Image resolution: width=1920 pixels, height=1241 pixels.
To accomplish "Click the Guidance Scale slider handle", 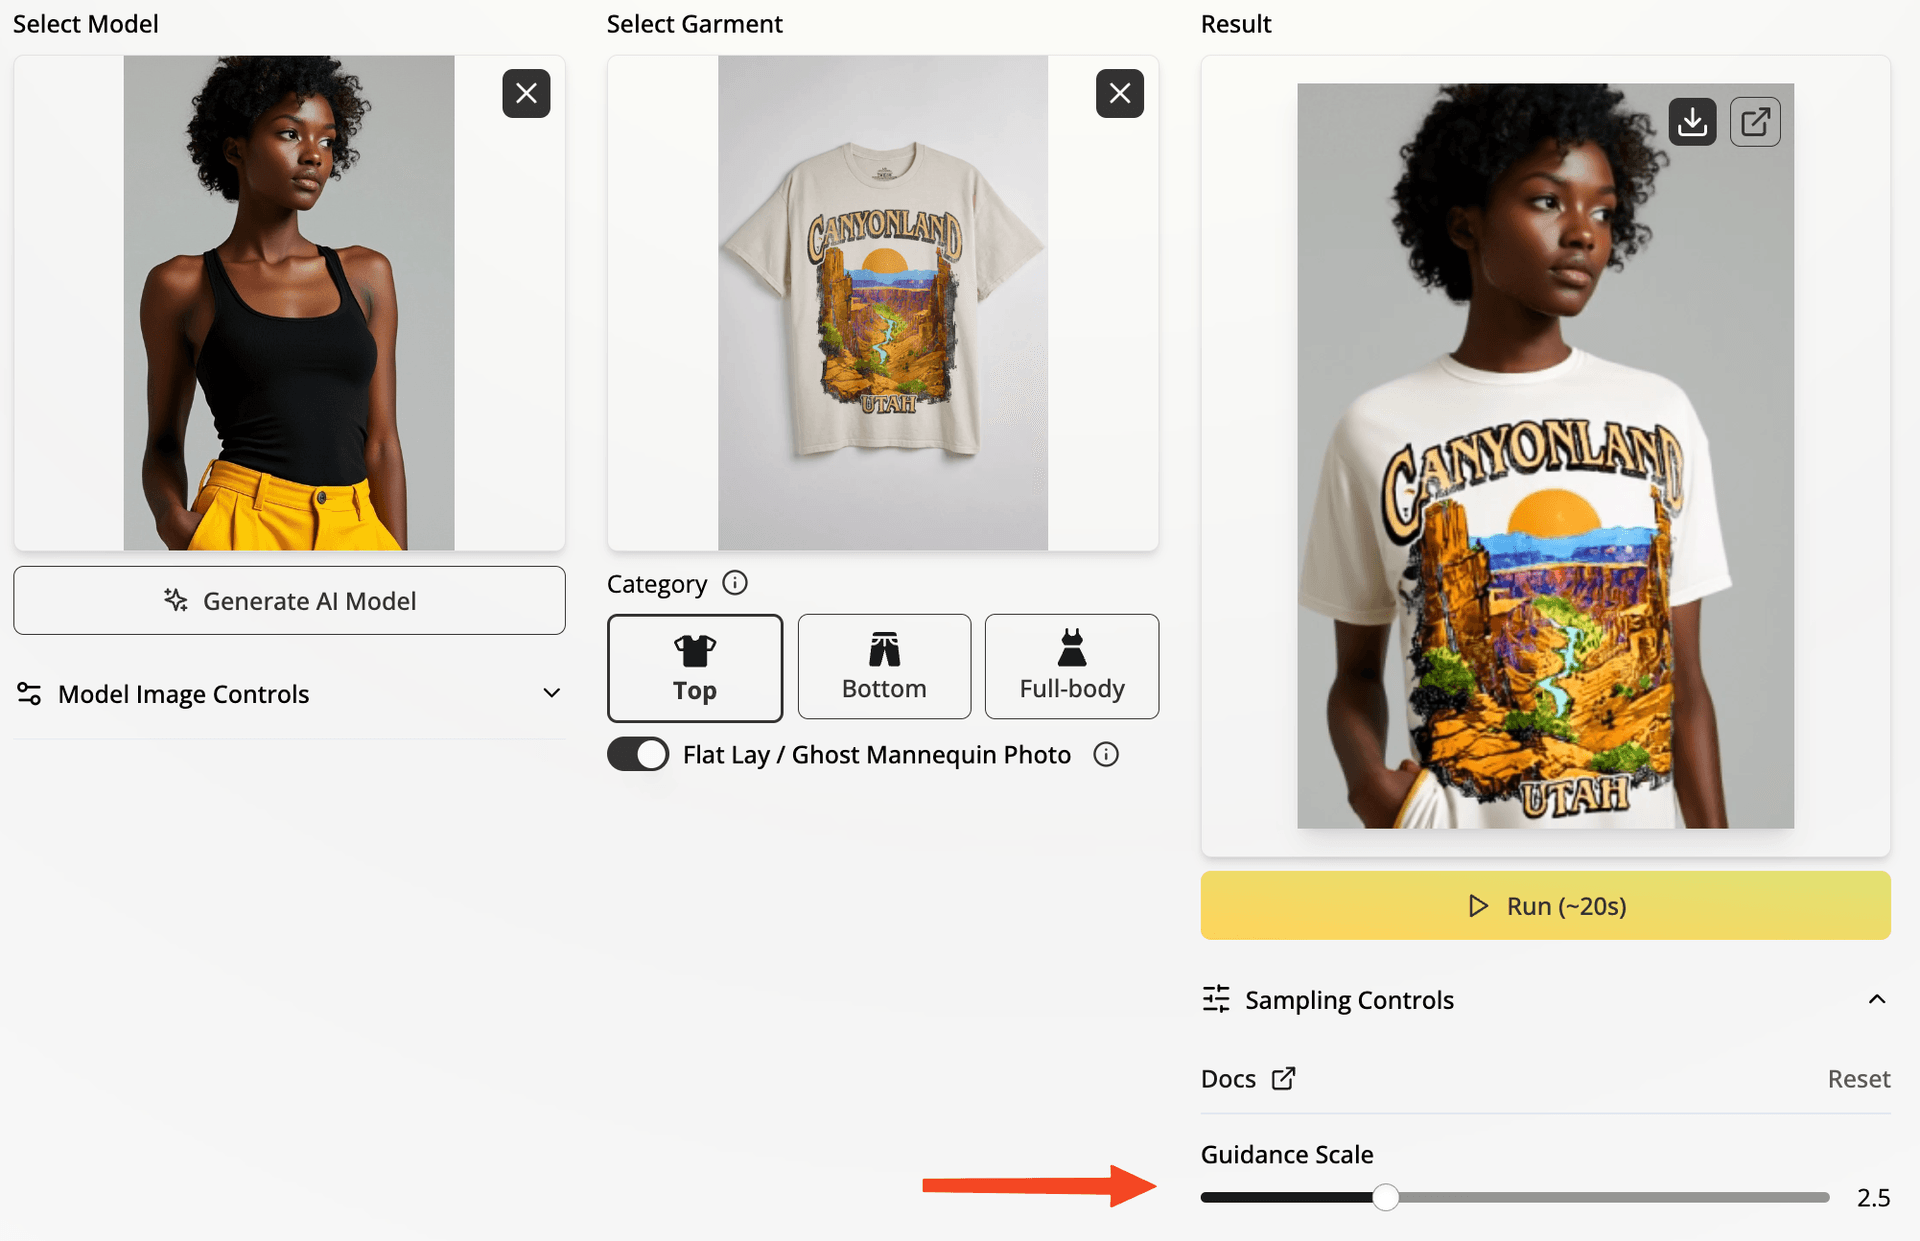I will click(1385, 1197).
